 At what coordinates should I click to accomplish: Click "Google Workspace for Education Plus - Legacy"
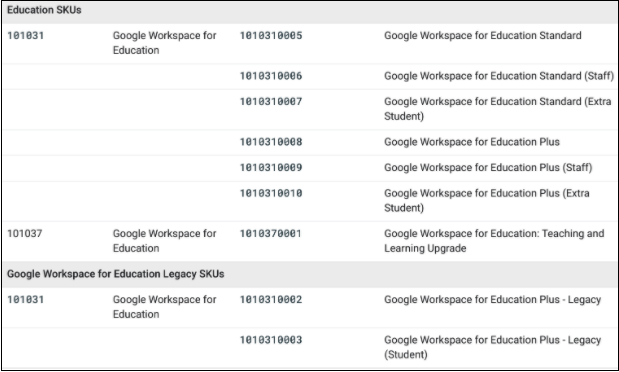(492, 299)
